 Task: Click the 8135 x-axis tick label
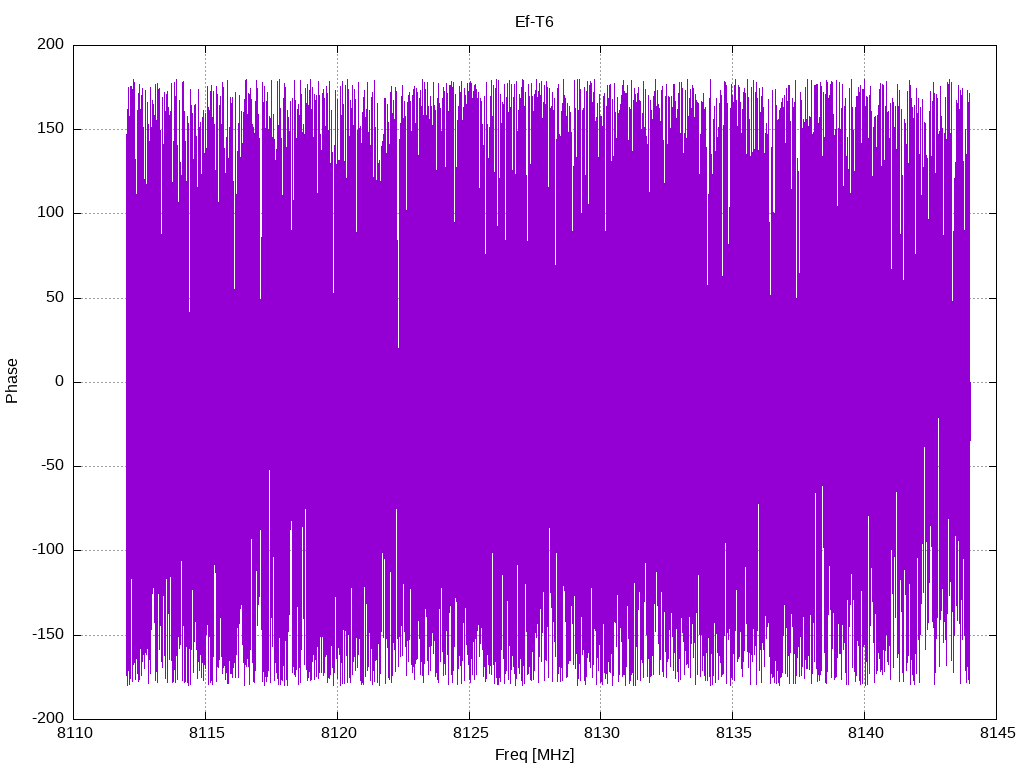pyautogui.click(x=733, y=733)
